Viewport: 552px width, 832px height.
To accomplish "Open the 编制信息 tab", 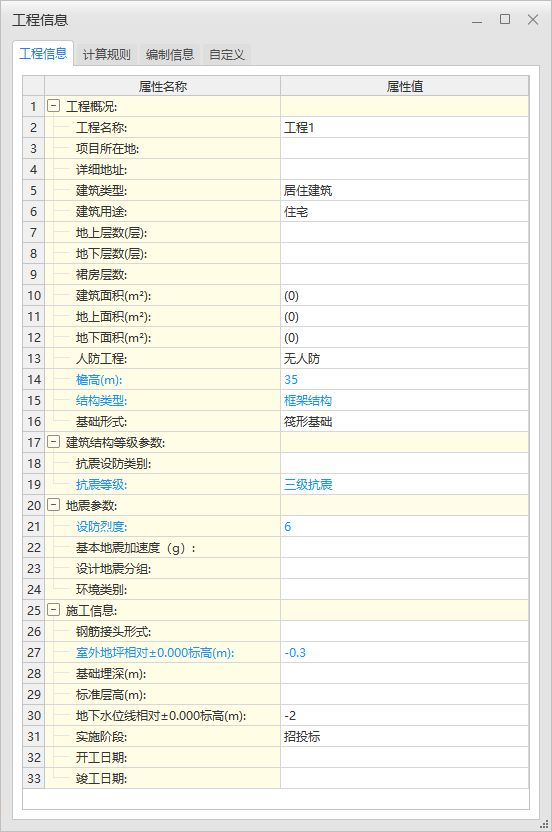I will click(170, 55).
